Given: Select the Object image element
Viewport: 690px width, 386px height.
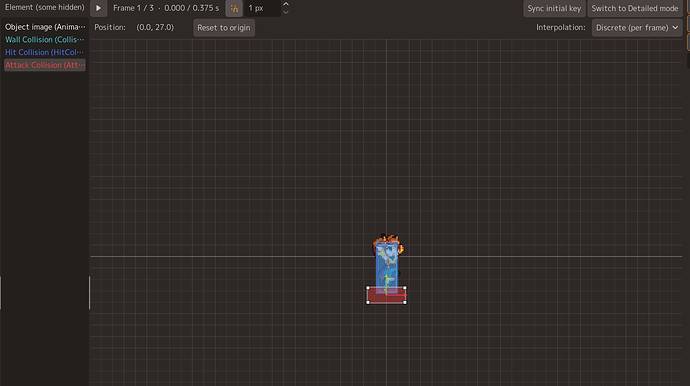Looking at the screenshot, I should (x=45, y=27).
